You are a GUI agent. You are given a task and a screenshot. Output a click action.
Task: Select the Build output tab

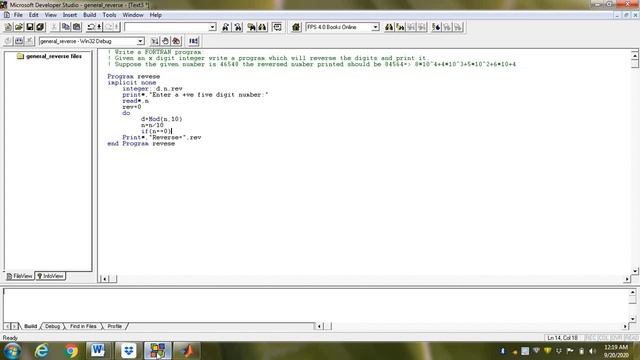(30, 326)
